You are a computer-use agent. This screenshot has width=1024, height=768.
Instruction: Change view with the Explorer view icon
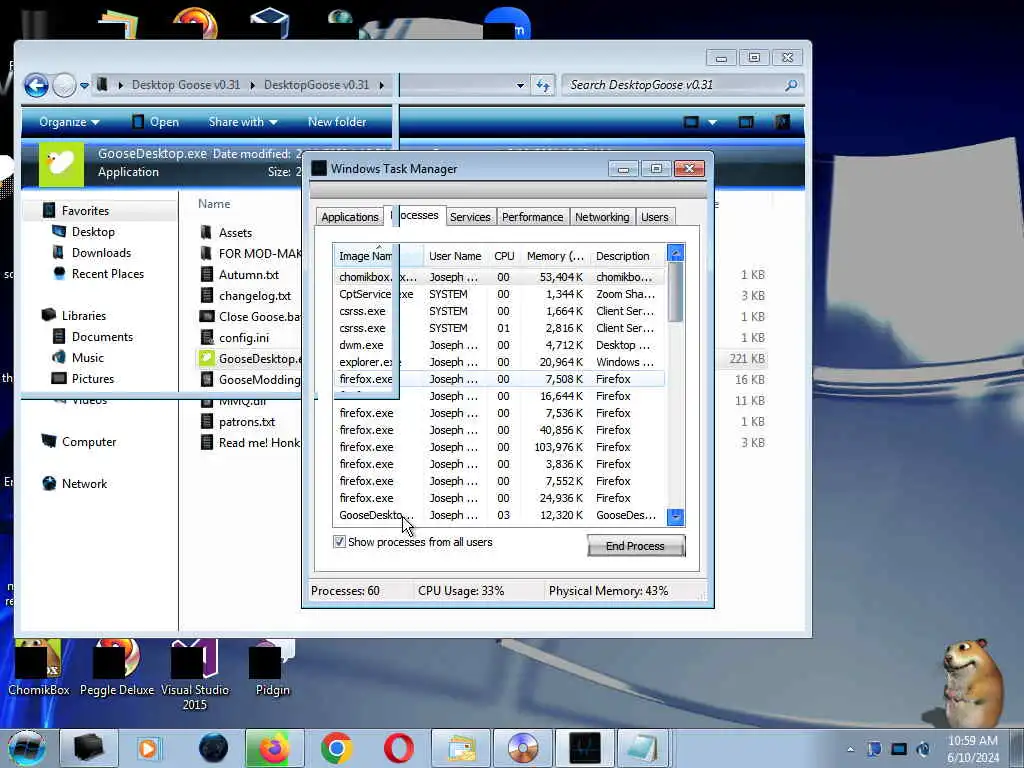[691, 122]
